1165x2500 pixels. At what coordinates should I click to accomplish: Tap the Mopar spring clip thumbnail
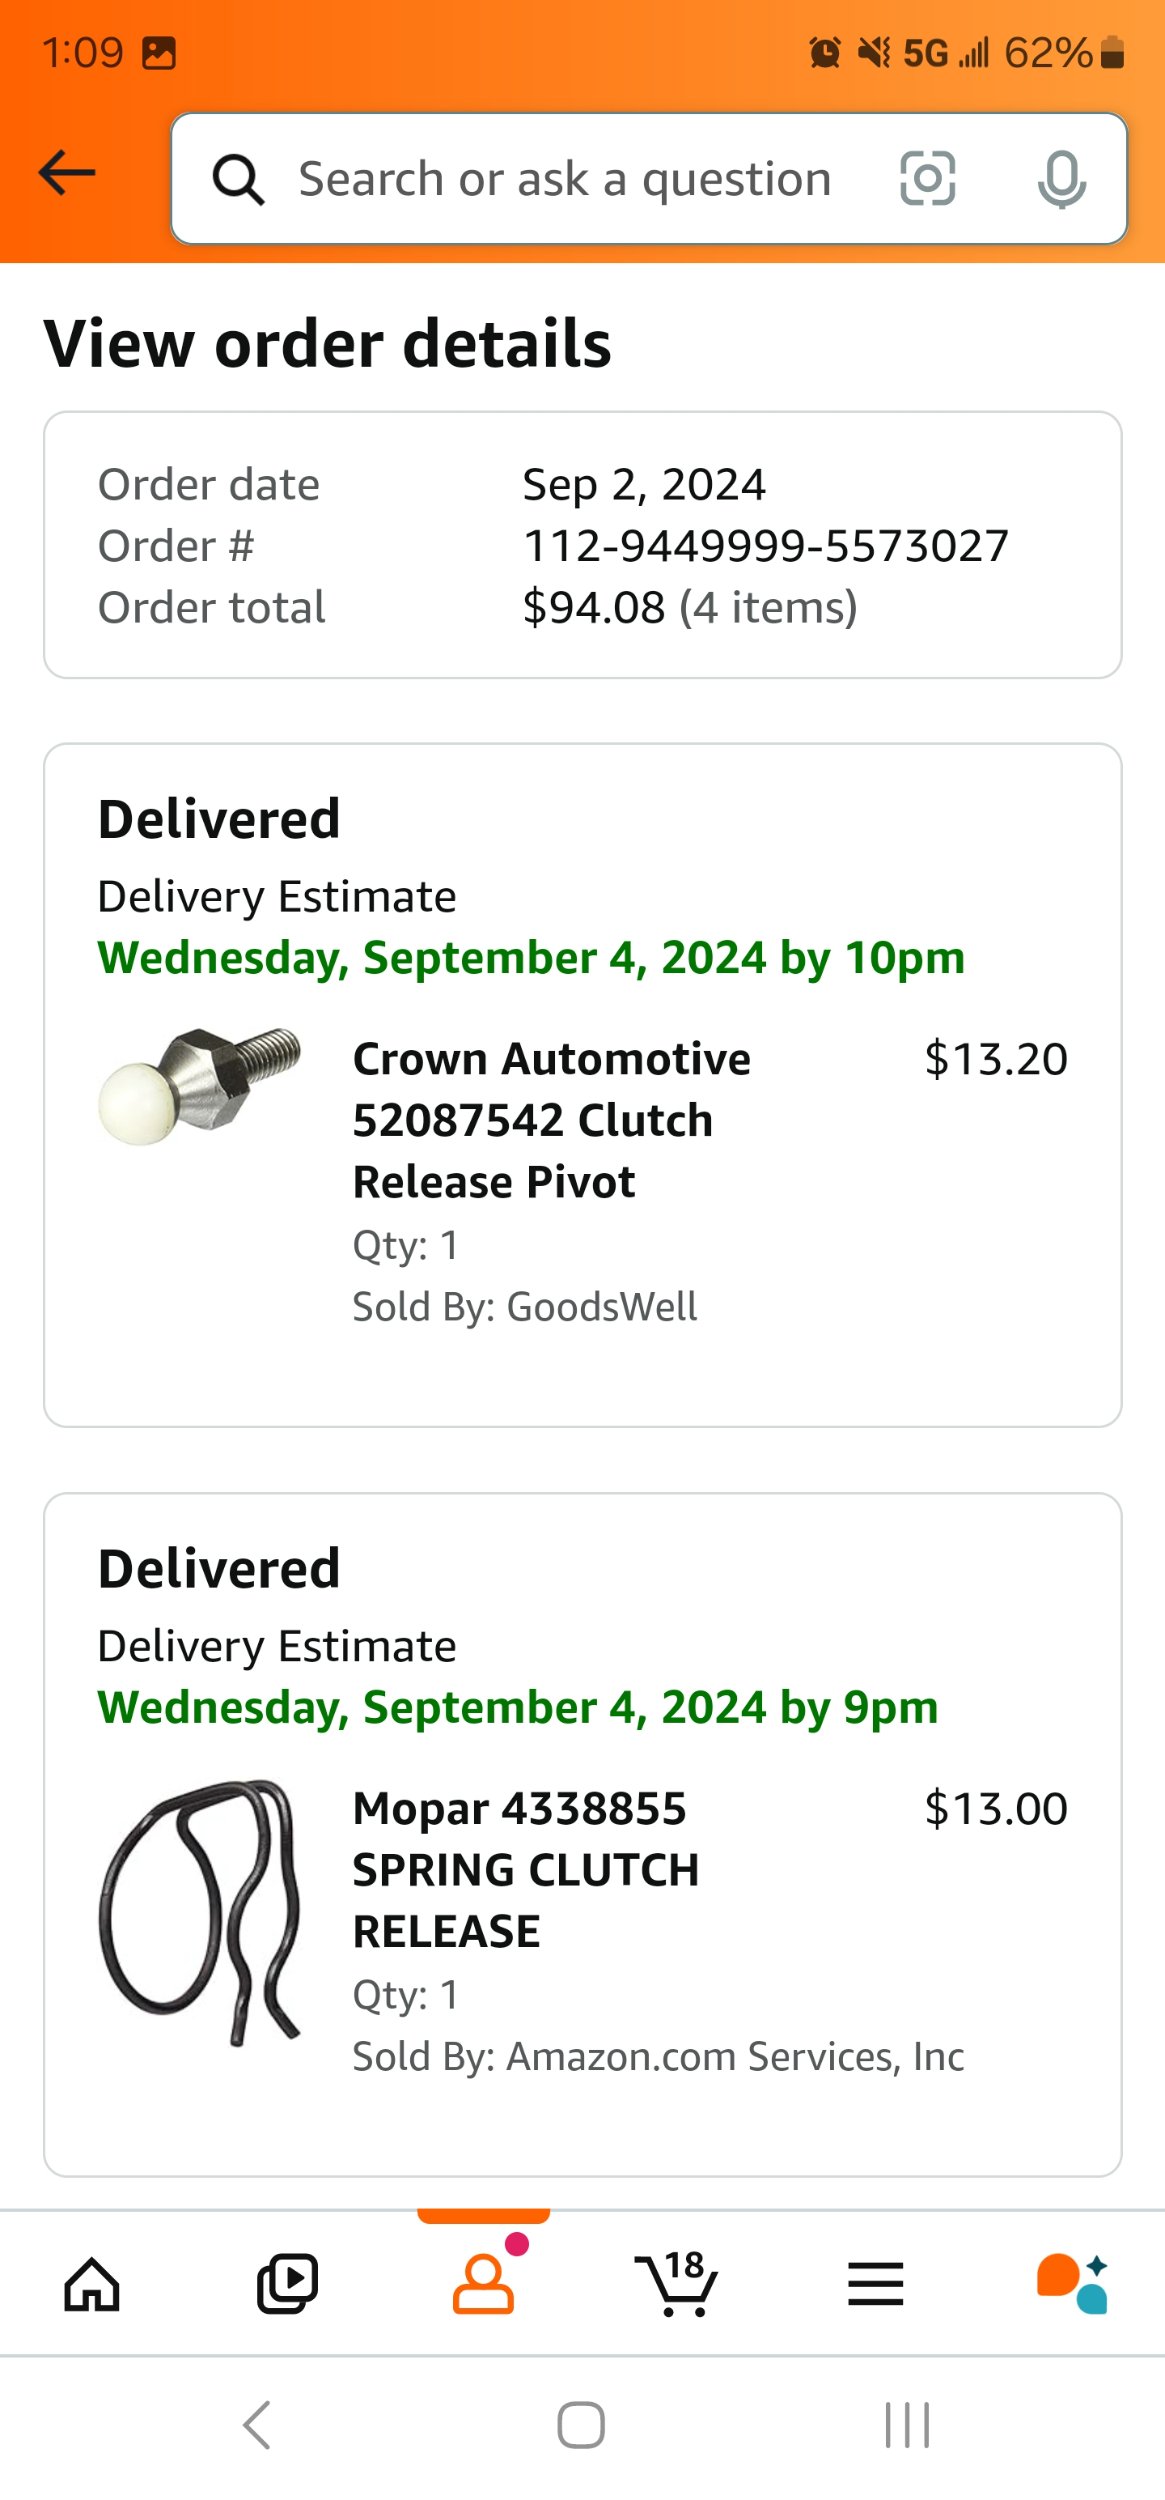(200, 1912)
